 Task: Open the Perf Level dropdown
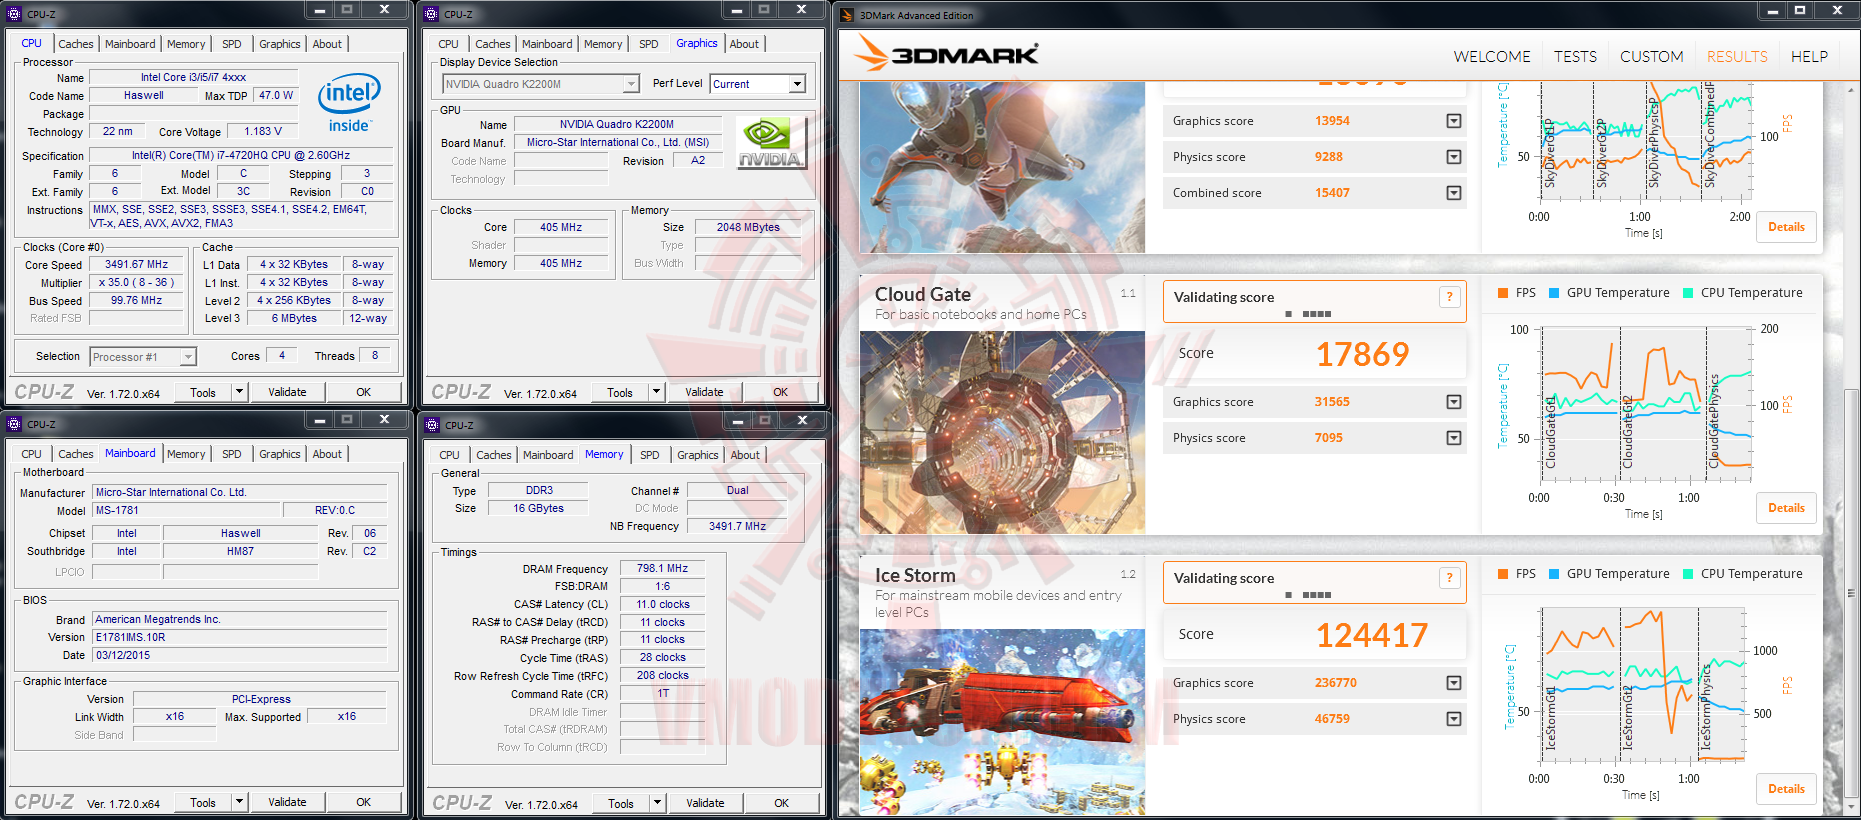758,84
